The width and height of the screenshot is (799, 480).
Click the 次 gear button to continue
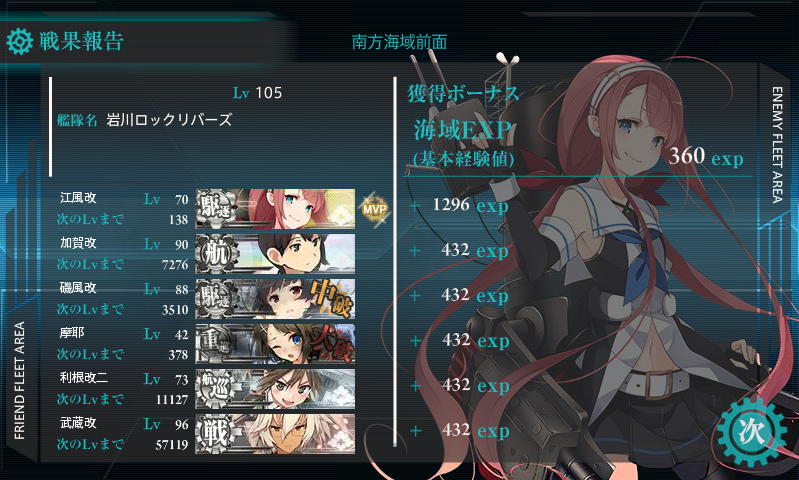(752, 433)
